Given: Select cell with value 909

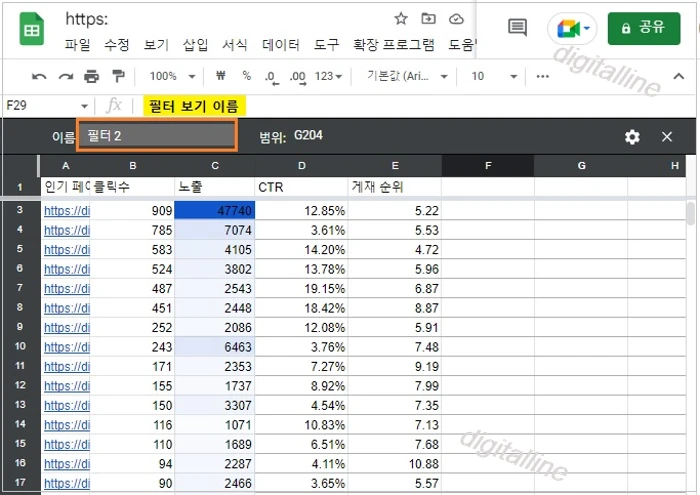Looking at the screenshot, I should (132, 210).
